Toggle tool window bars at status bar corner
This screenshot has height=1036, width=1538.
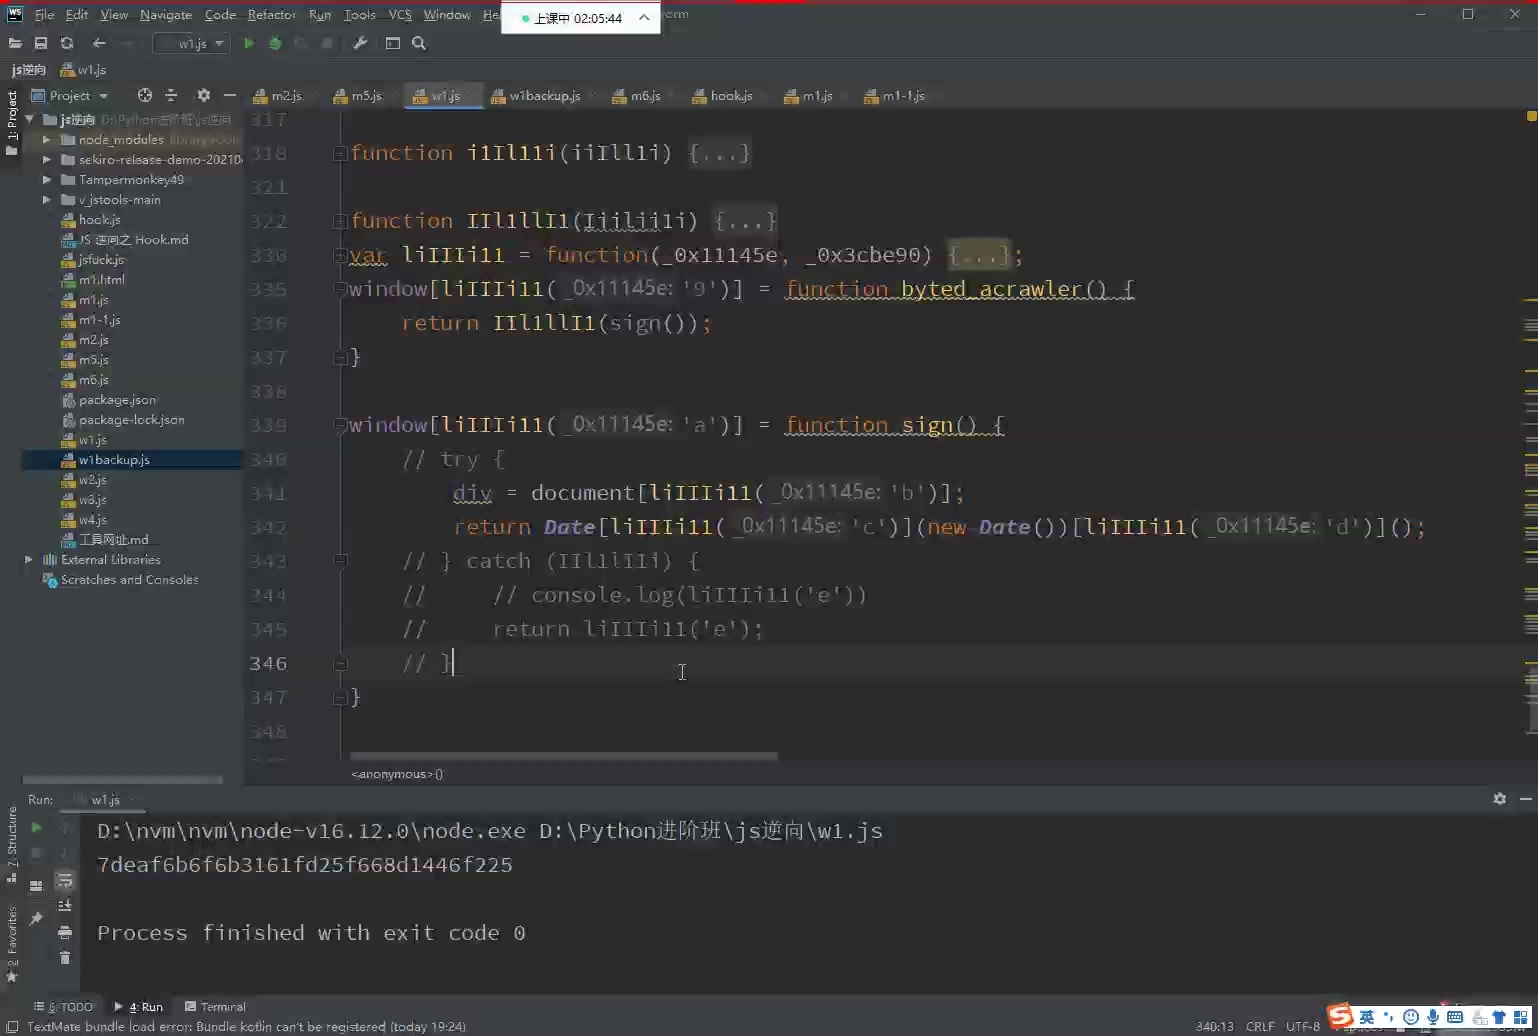[x=12, y=1026]
